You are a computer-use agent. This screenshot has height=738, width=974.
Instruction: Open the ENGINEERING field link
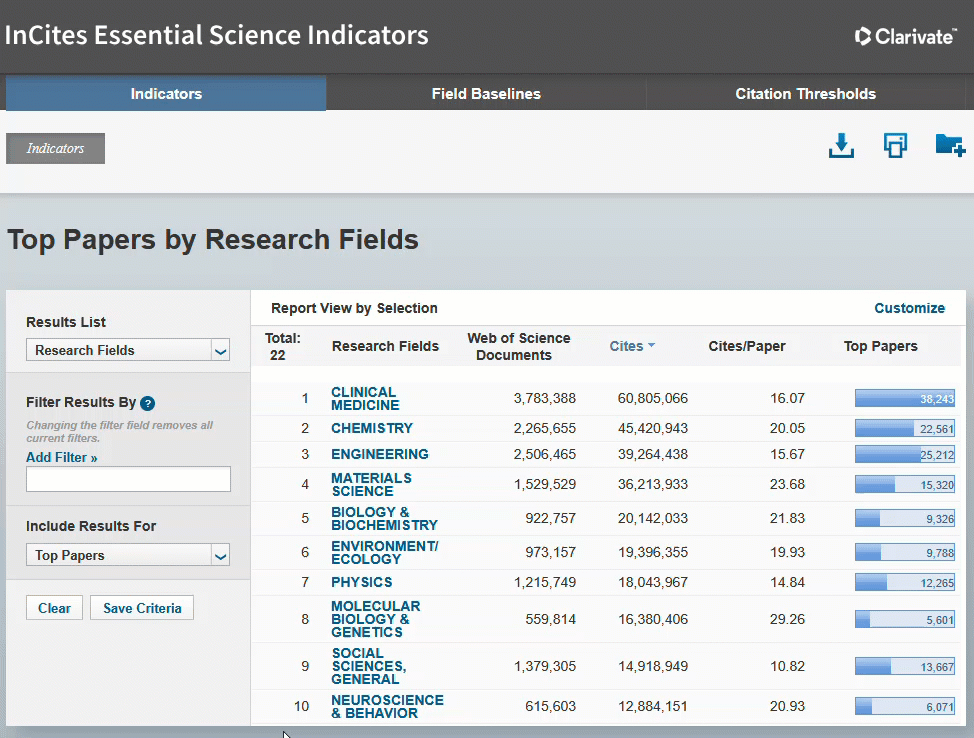(x=380, y=454)
